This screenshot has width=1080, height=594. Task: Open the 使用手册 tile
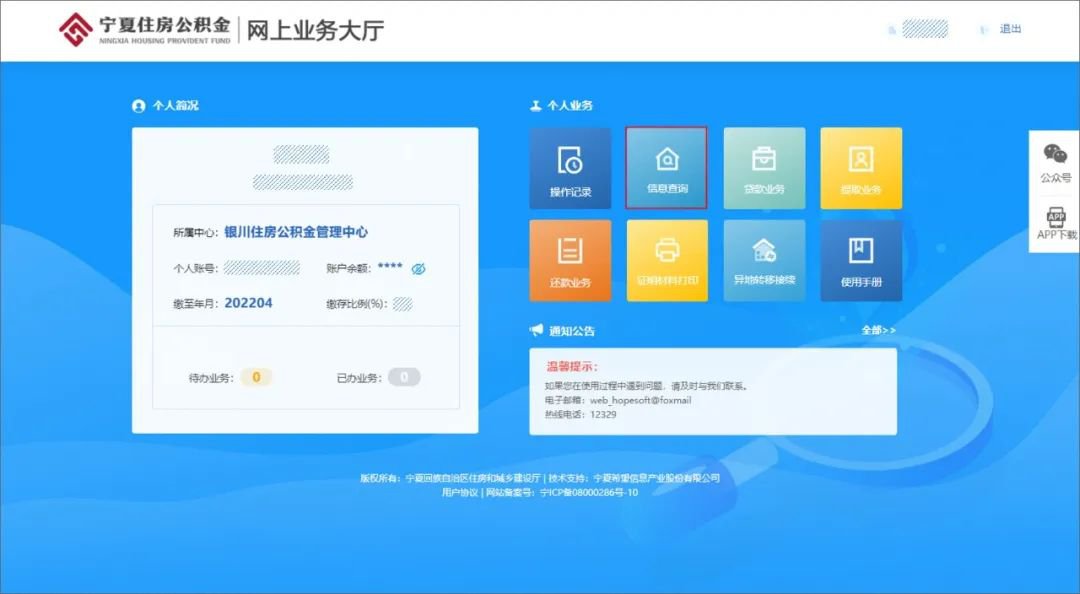[x=861, y=260]
